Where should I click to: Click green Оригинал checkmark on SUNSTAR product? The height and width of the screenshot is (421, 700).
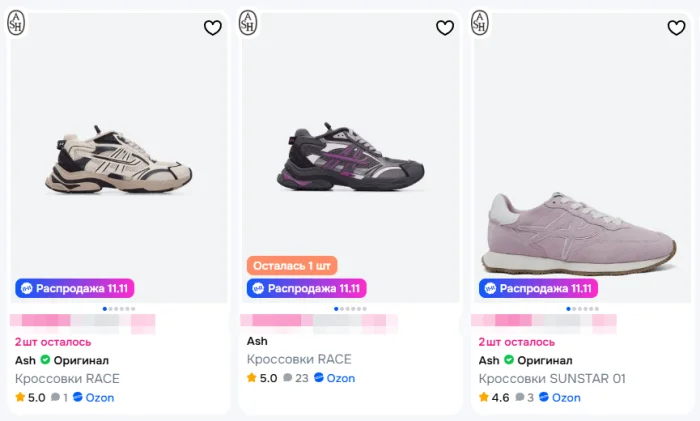point(509,360)
